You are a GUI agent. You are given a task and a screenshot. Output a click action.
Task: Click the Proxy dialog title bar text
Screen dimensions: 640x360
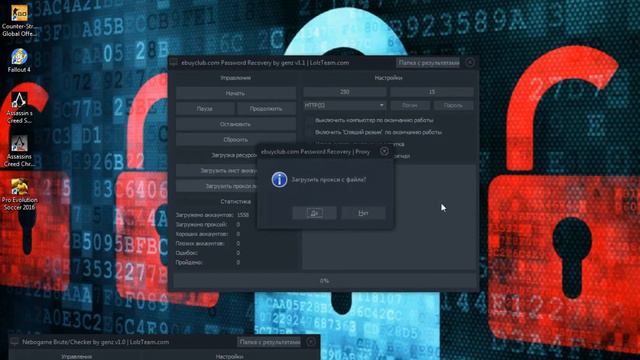point(316,152)
